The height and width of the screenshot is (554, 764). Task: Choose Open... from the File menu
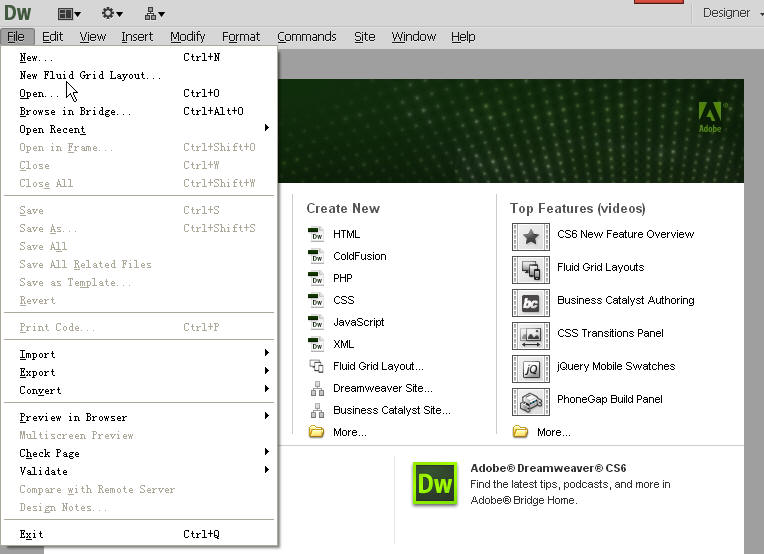(x=139, y=93)
